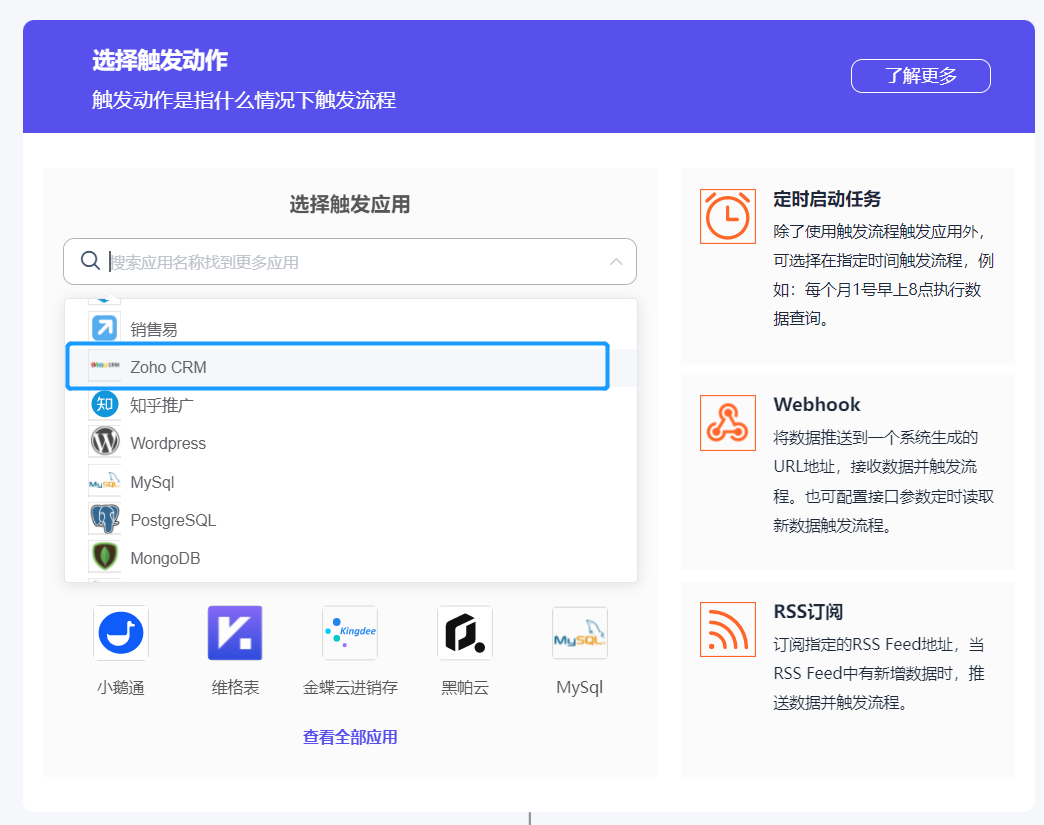1044x825 pixels.
Task: Click the search magnifier icon
Action: coord(90,260)
